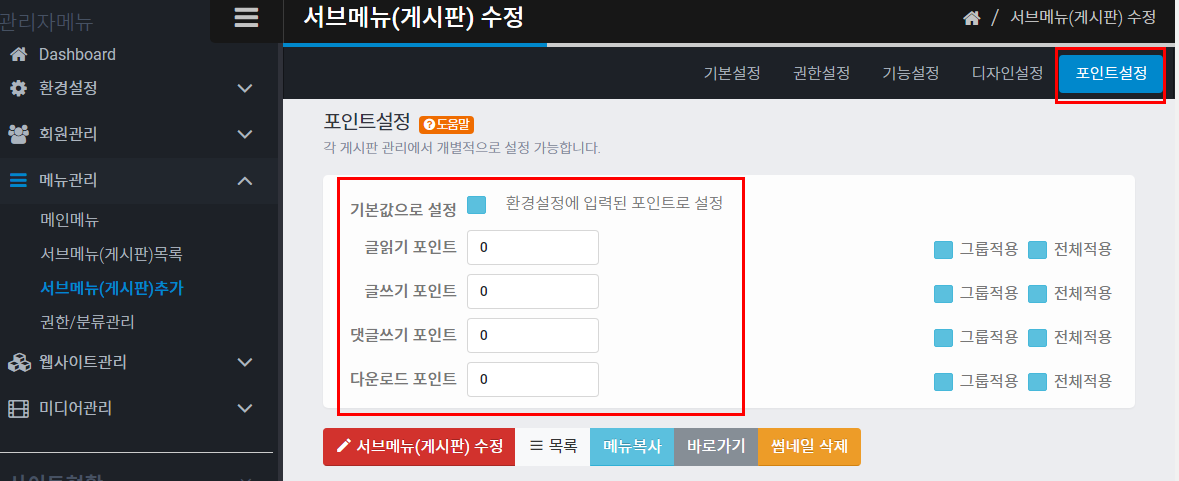The height and width of the screenshot is (481, 1179).
Task: Check 전체적용 for 다운로드 포인트
Action: tap(1037, 382)
